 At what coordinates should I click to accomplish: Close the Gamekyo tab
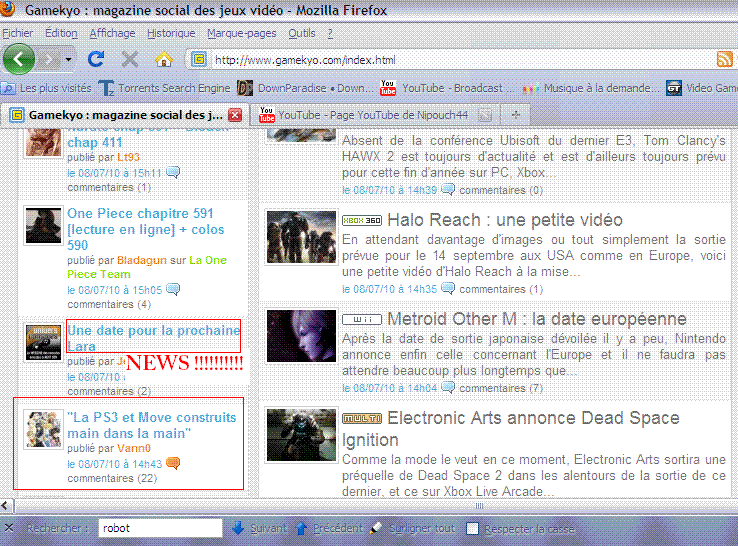point(235,115)
